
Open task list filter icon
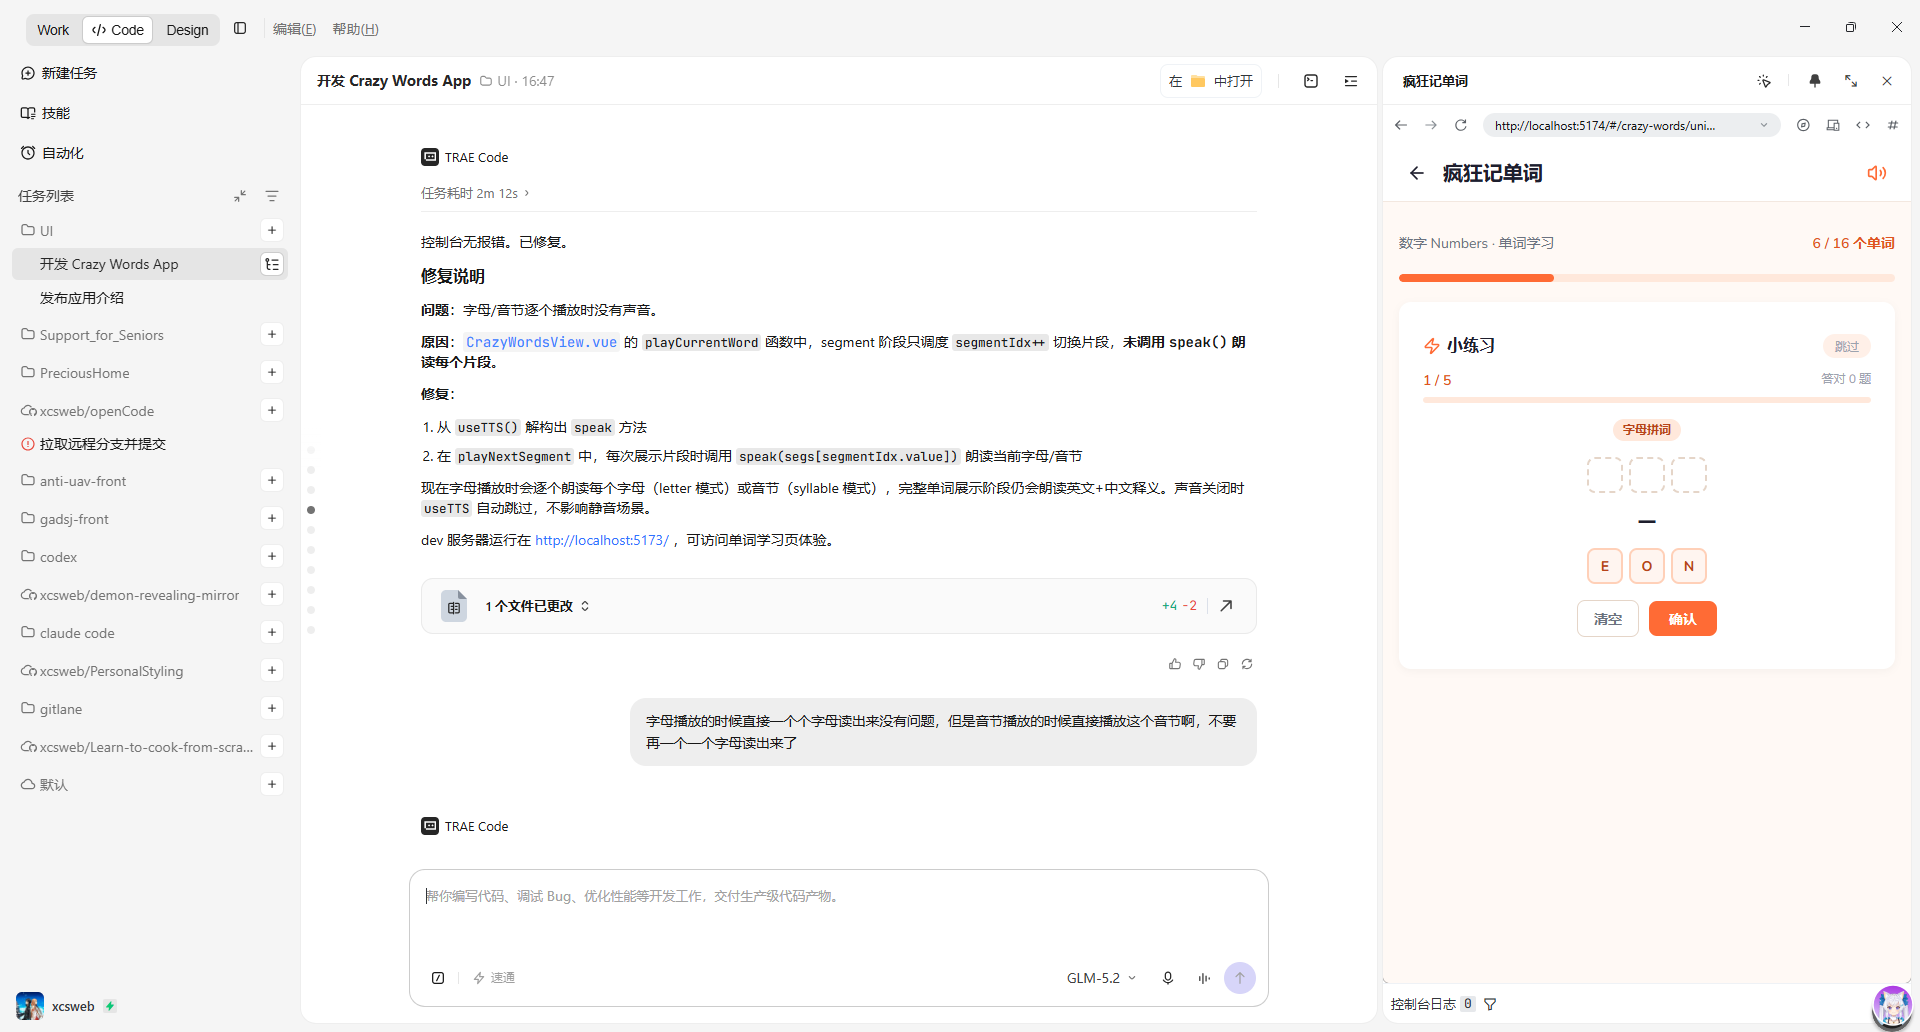tap(272, 196)
